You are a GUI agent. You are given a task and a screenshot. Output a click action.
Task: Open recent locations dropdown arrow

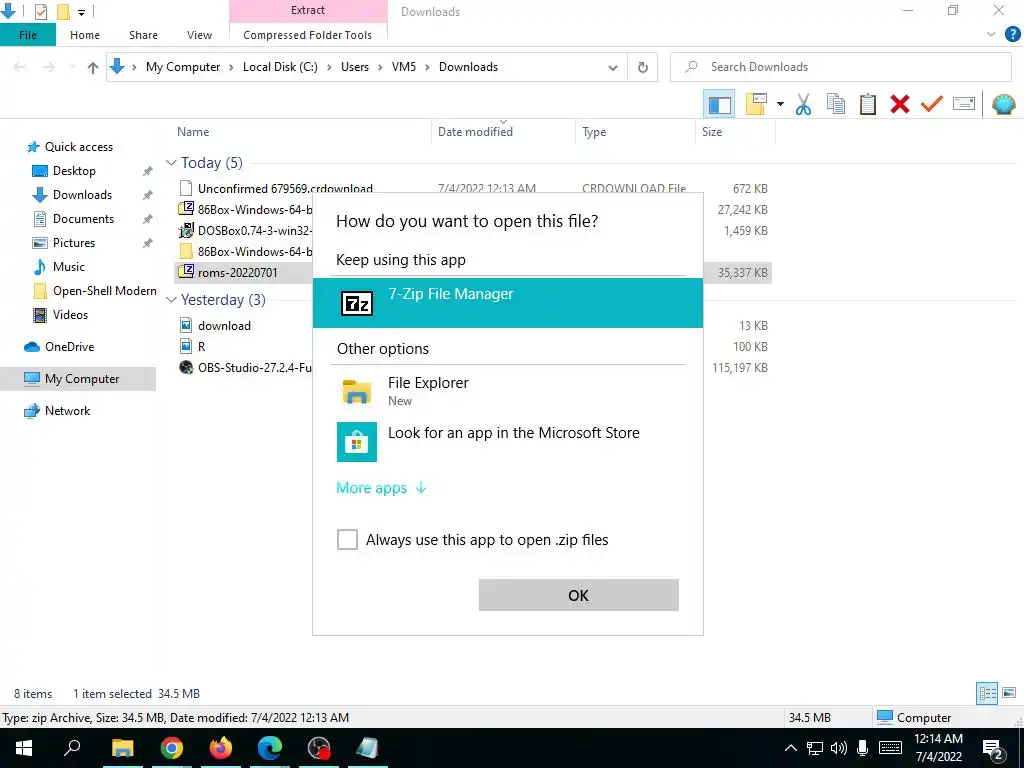71,67
